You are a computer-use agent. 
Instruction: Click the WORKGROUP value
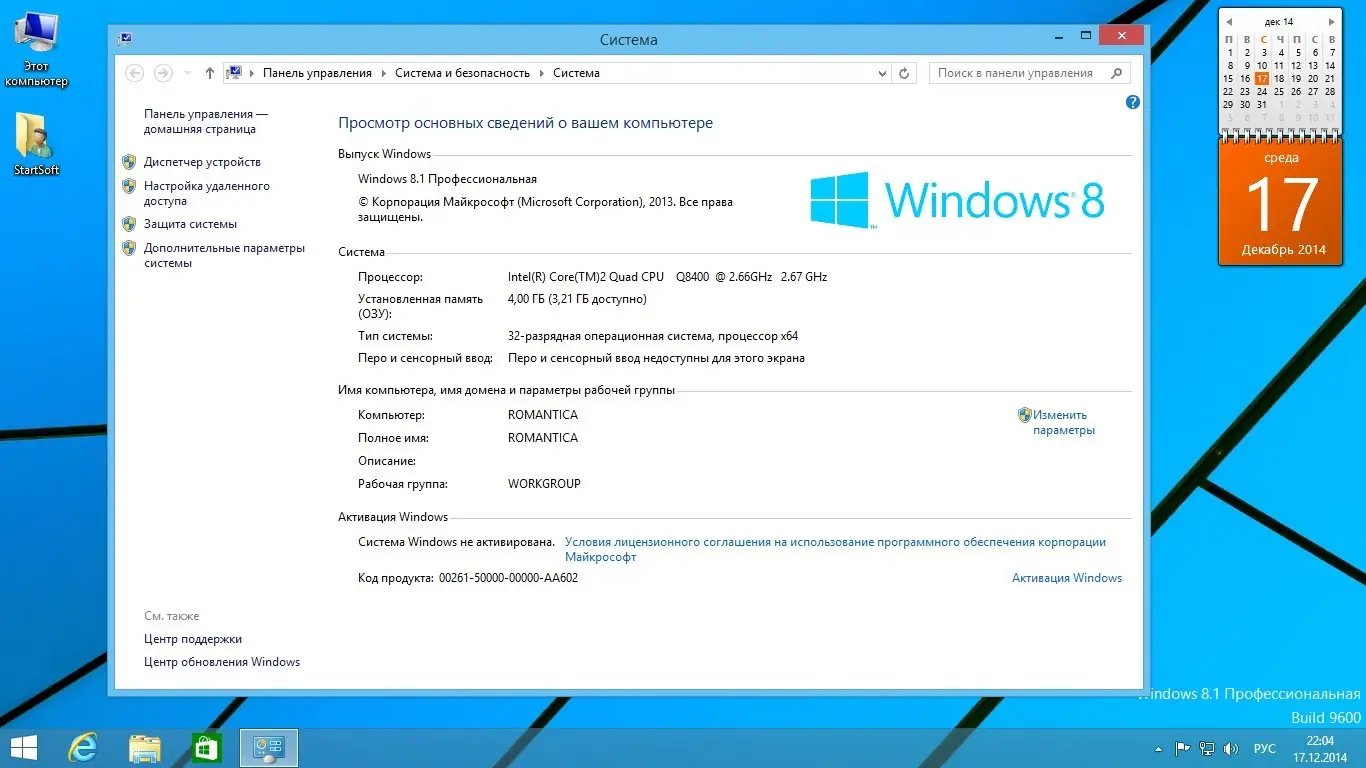click(x=544, y=484)
